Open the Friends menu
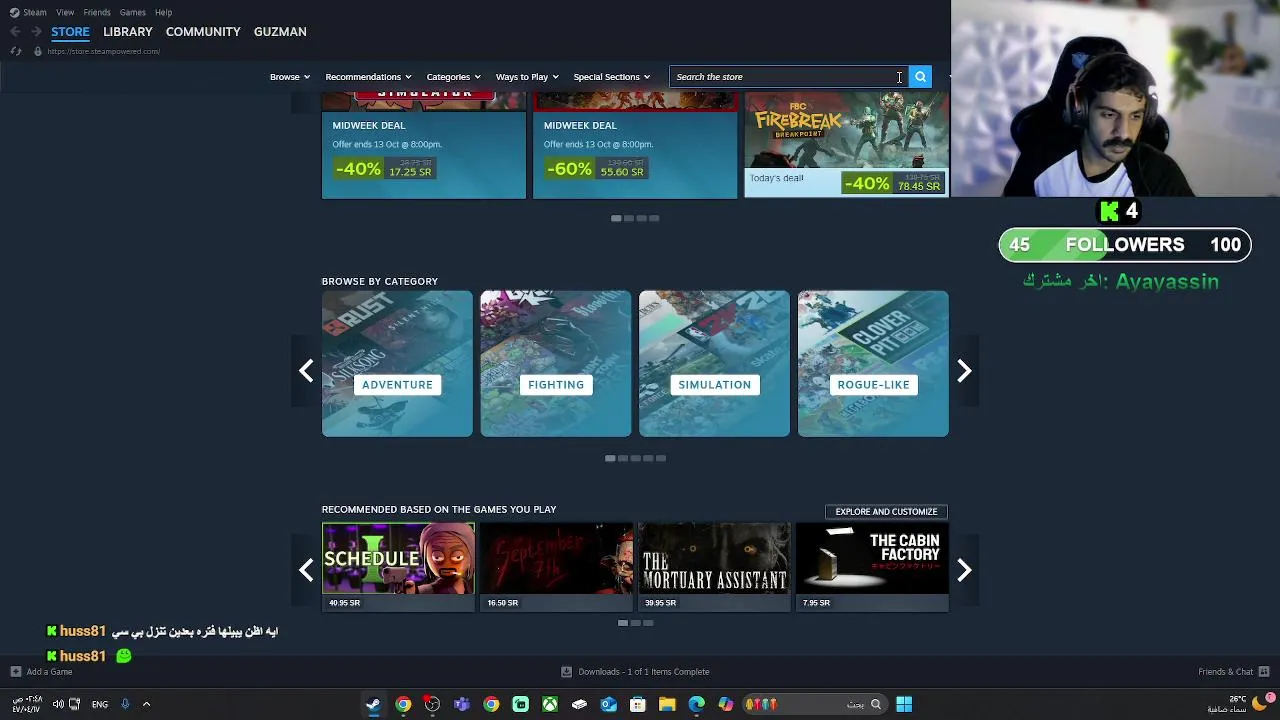The height and width of the screenshot is (720, 1280). click(x=97, y=12)
